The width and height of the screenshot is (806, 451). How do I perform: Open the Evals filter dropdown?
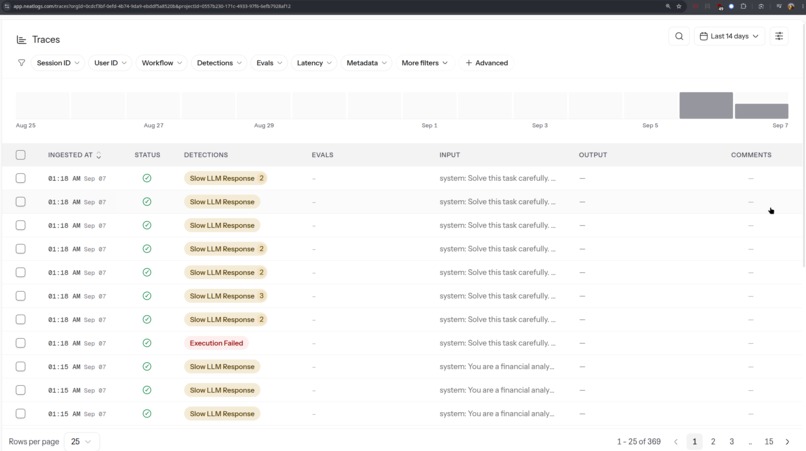(269, 63)
